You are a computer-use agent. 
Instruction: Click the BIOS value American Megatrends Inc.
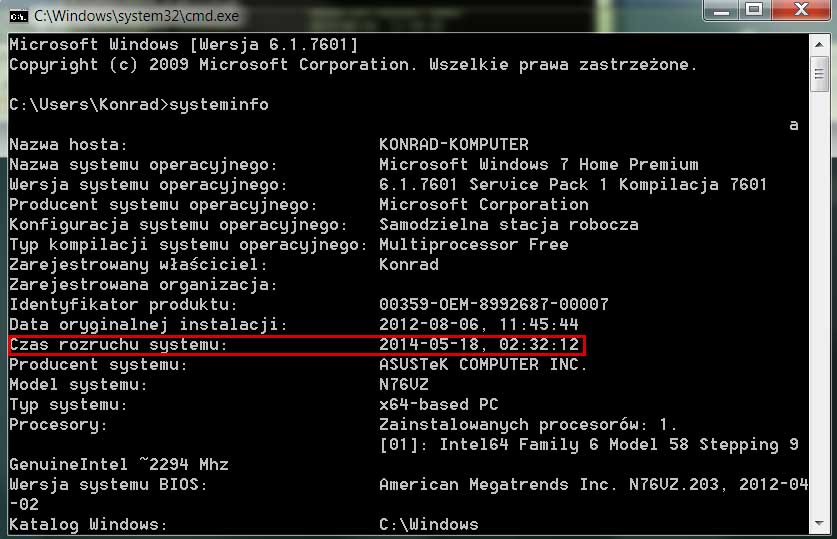pyautogui.click(x=498, y=485)
